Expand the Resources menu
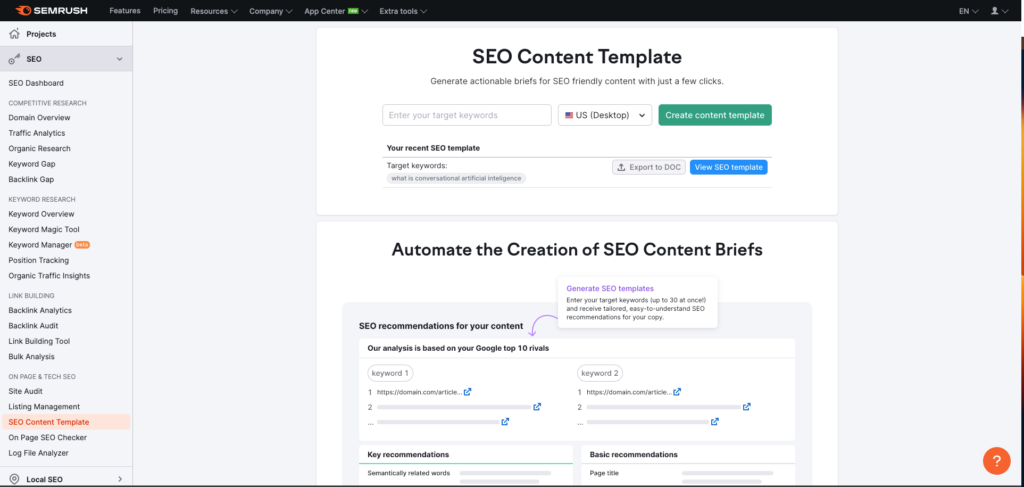Image resolution: width=1024 pixels, height=487 pixels. click(x=213, y=11)
